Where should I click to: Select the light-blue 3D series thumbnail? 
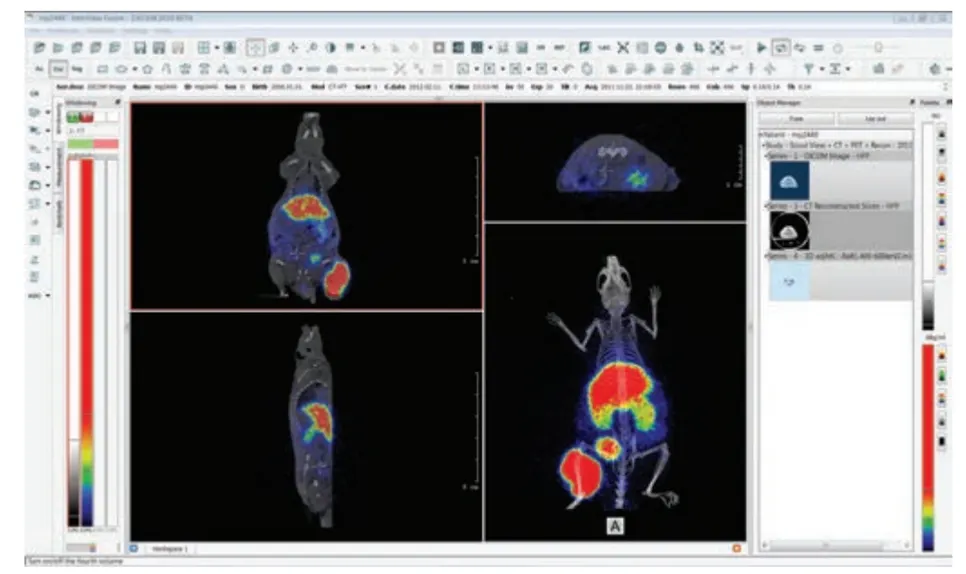pyautogui.click(x=790, y=281)
